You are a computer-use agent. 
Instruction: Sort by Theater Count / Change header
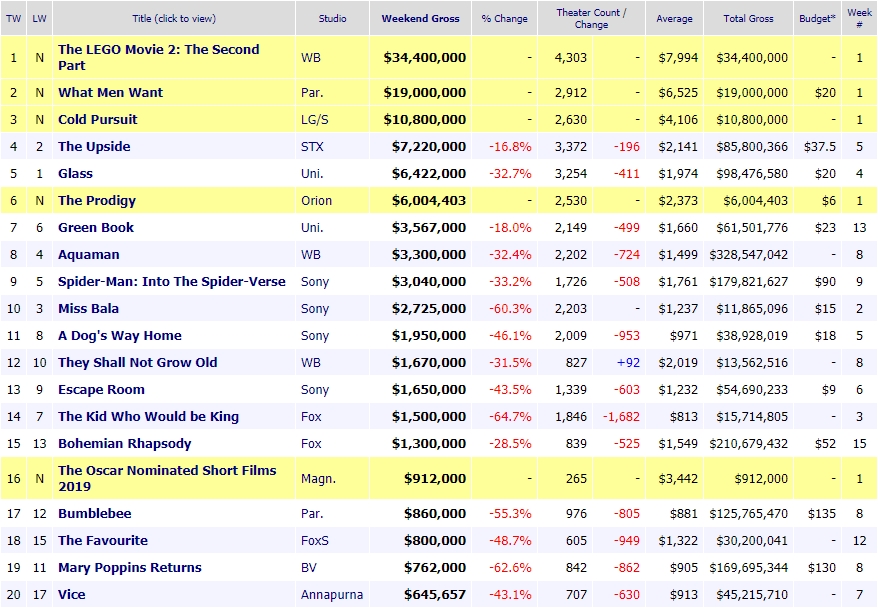click(591, 18)
